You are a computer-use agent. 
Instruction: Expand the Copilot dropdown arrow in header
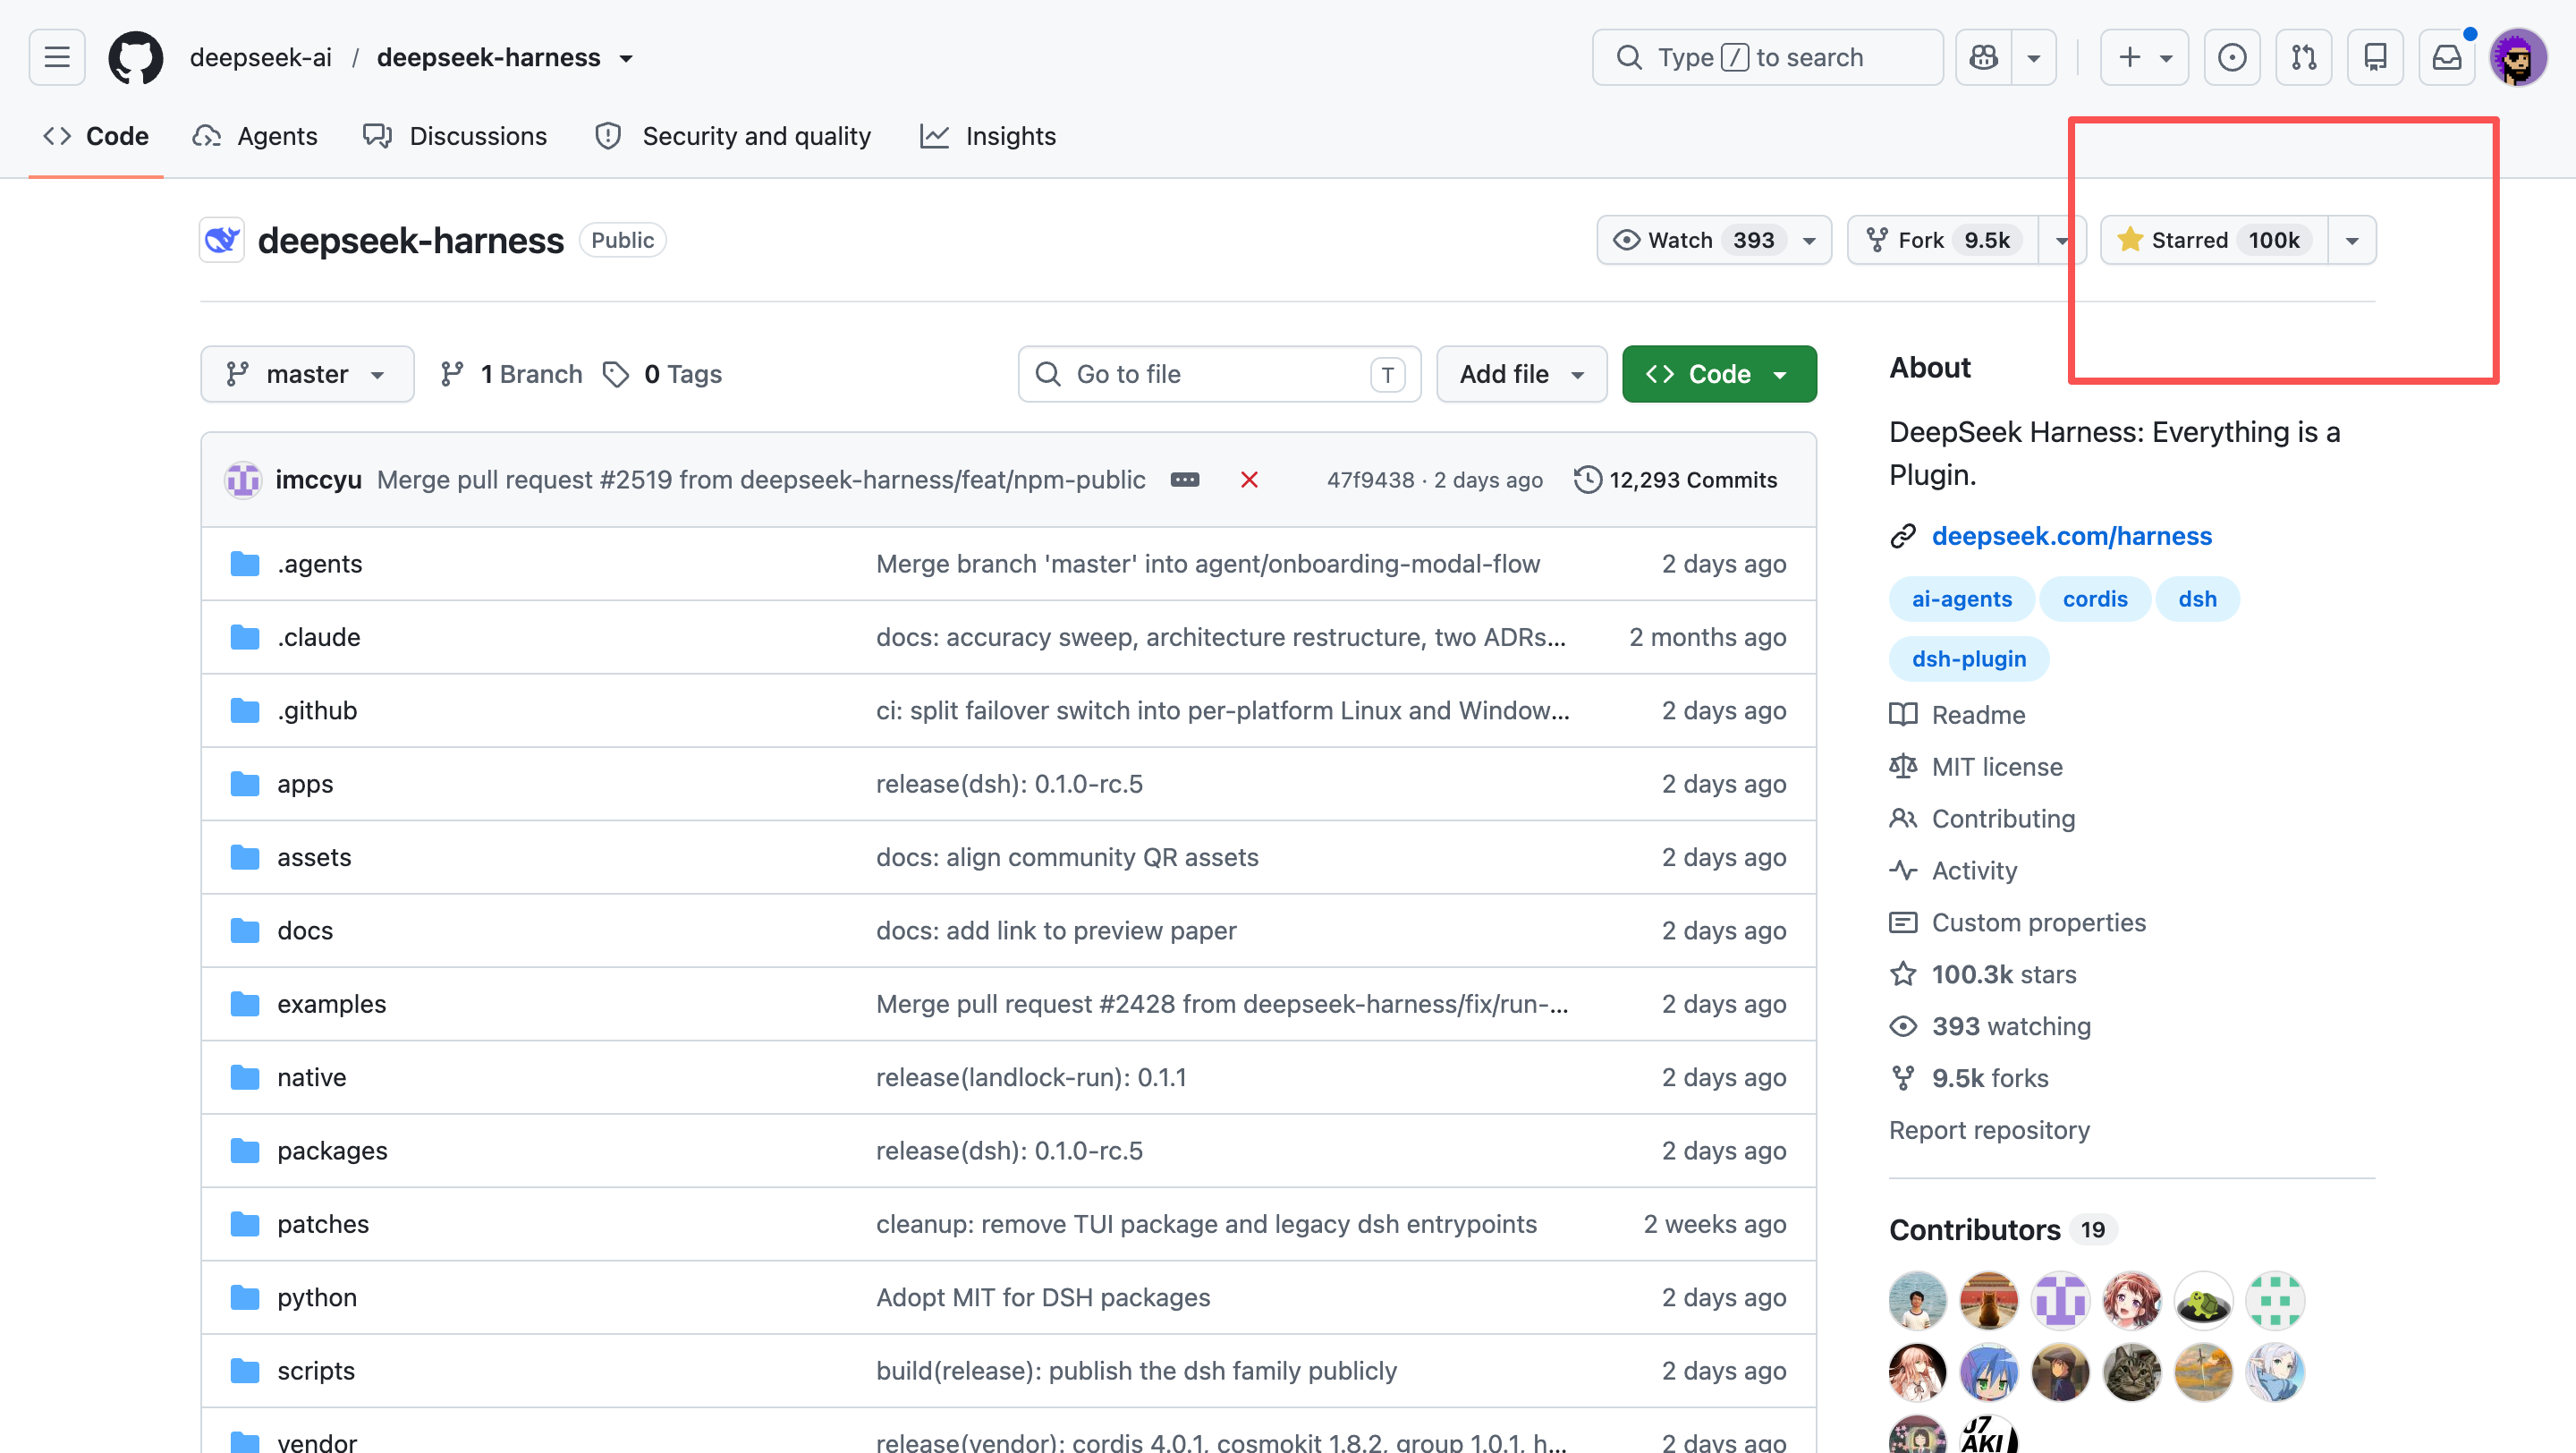tap(2034, 57)
